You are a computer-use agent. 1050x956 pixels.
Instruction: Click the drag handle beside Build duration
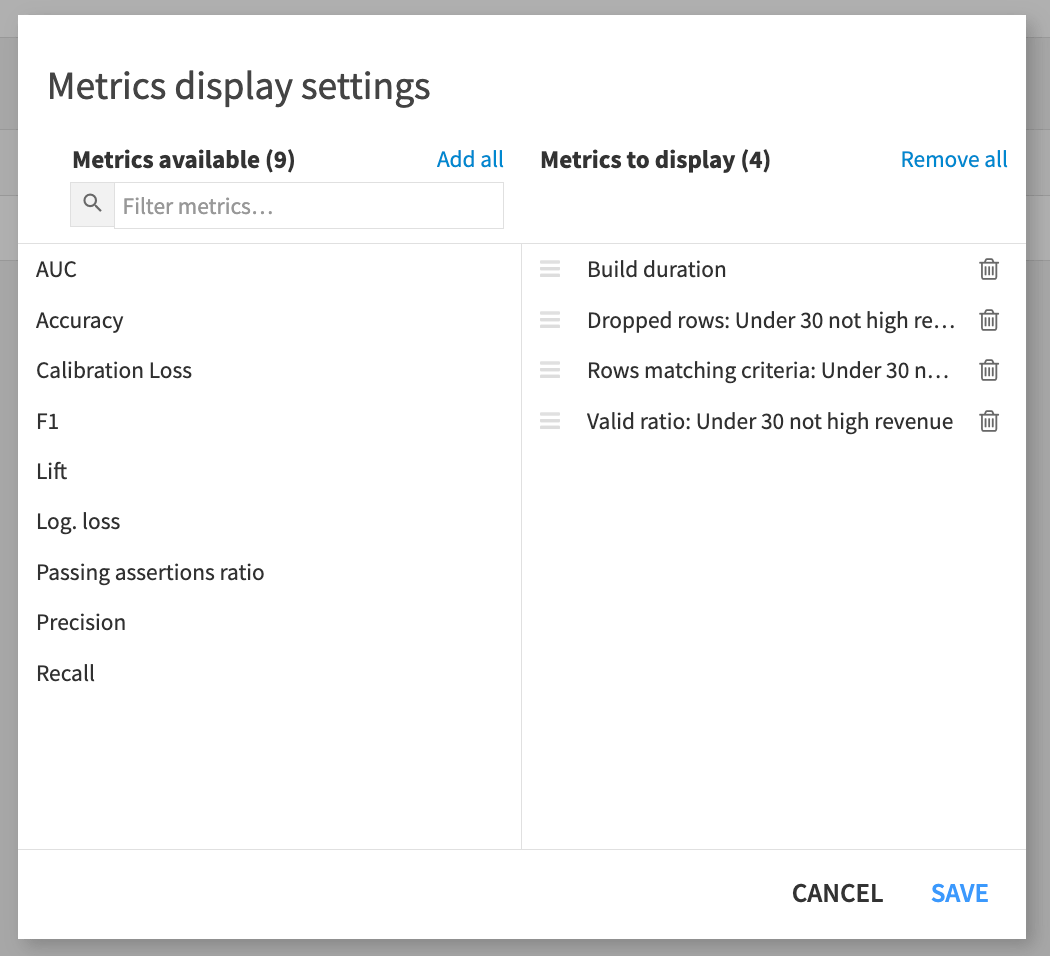coord(549,269)
